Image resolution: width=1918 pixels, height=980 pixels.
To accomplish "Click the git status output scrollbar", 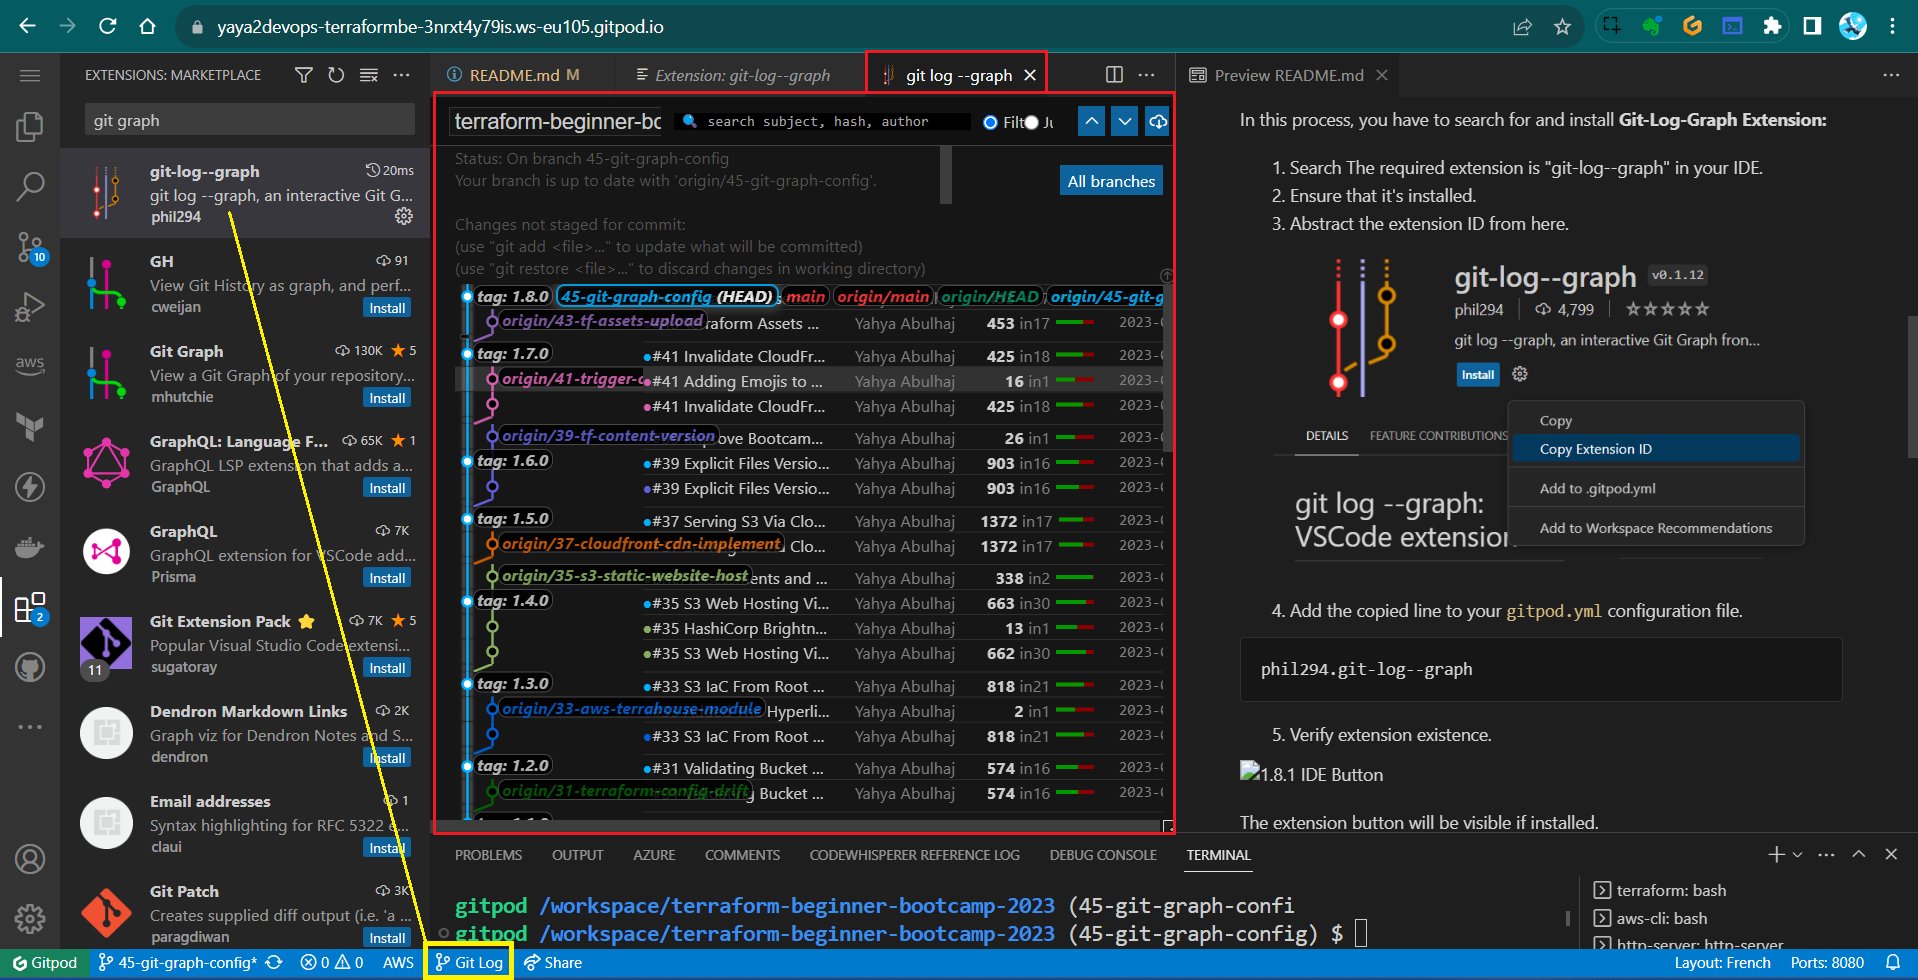I will (946, 175).
